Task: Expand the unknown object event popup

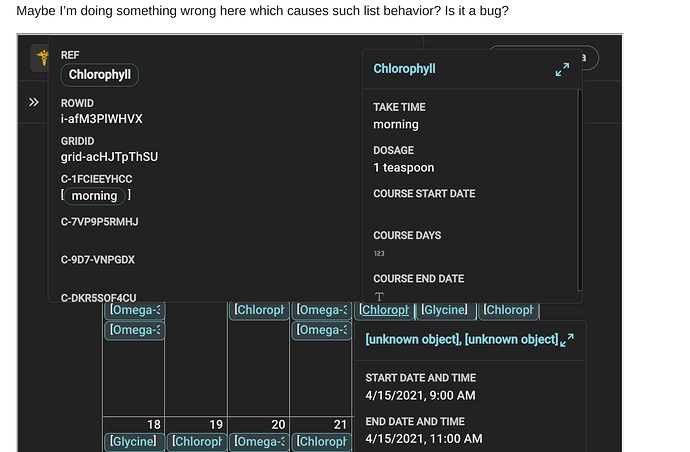Action: click(x=568, y=341)
